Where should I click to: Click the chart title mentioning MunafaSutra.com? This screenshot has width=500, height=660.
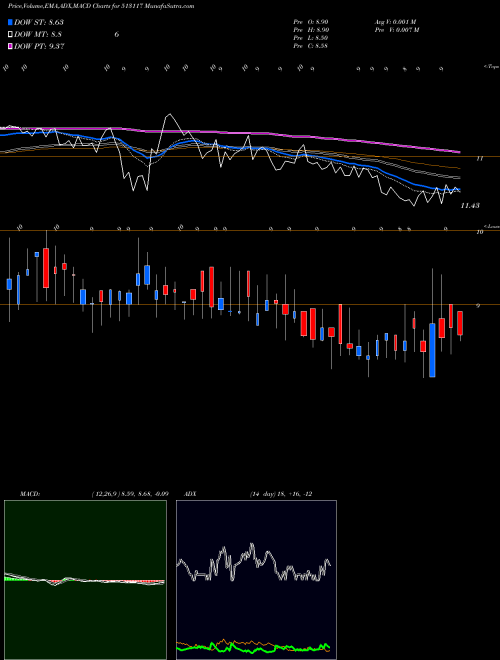[101, 7]
